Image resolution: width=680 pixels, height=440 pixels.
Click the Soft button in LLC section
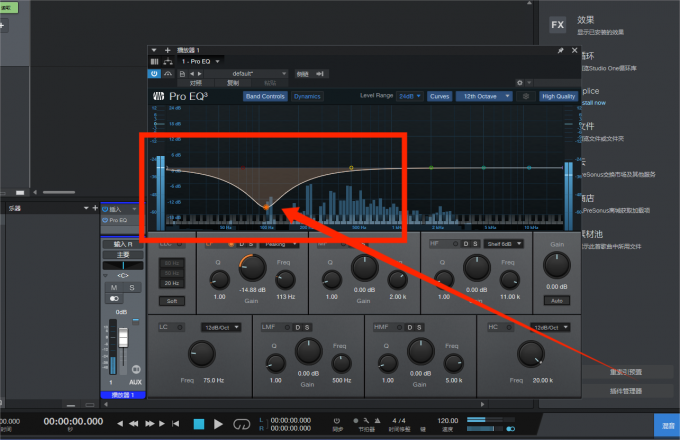click(x=172, y=301)
